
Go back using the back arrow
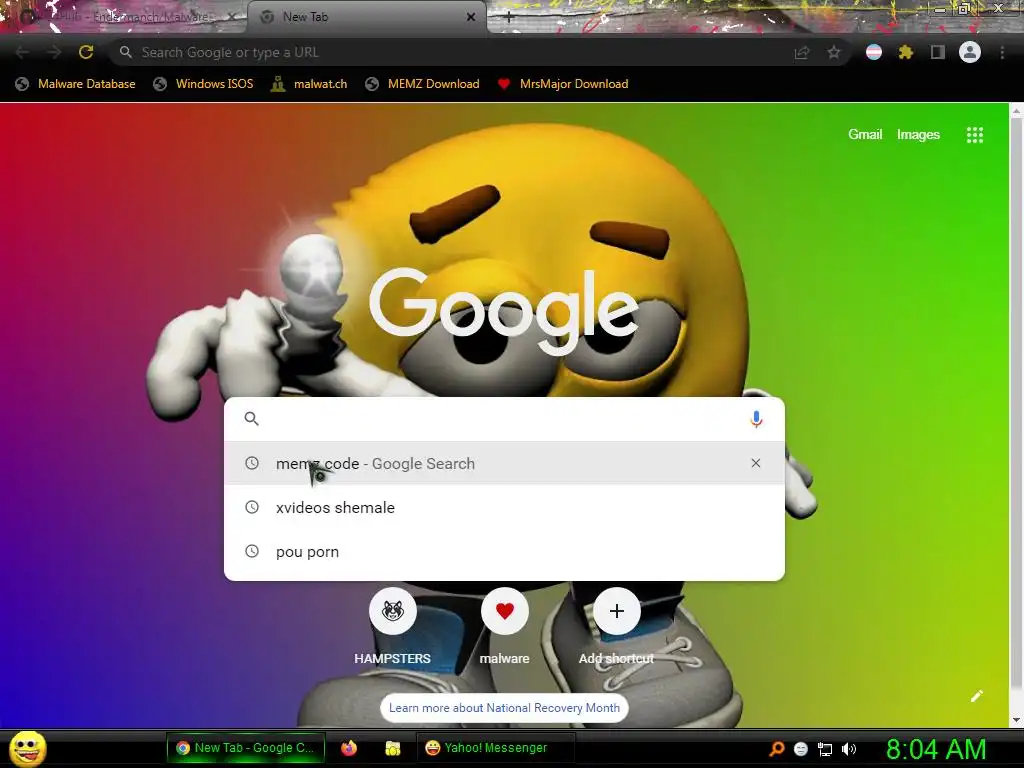(22, 52)
